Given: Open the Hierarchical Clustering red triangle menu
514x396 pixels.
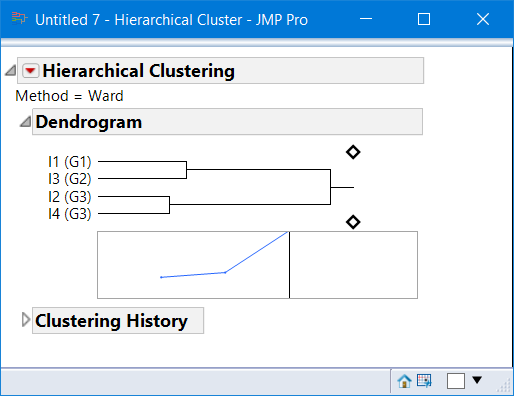Looking at the screenshot, I should tap(30, 71).
